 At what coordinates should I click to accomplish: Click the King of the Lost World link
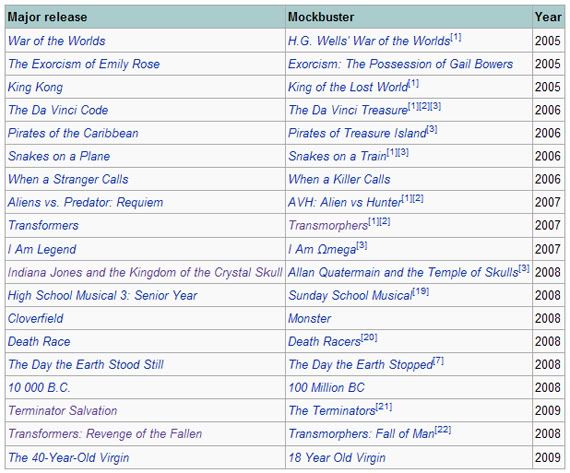coord(348,87)
